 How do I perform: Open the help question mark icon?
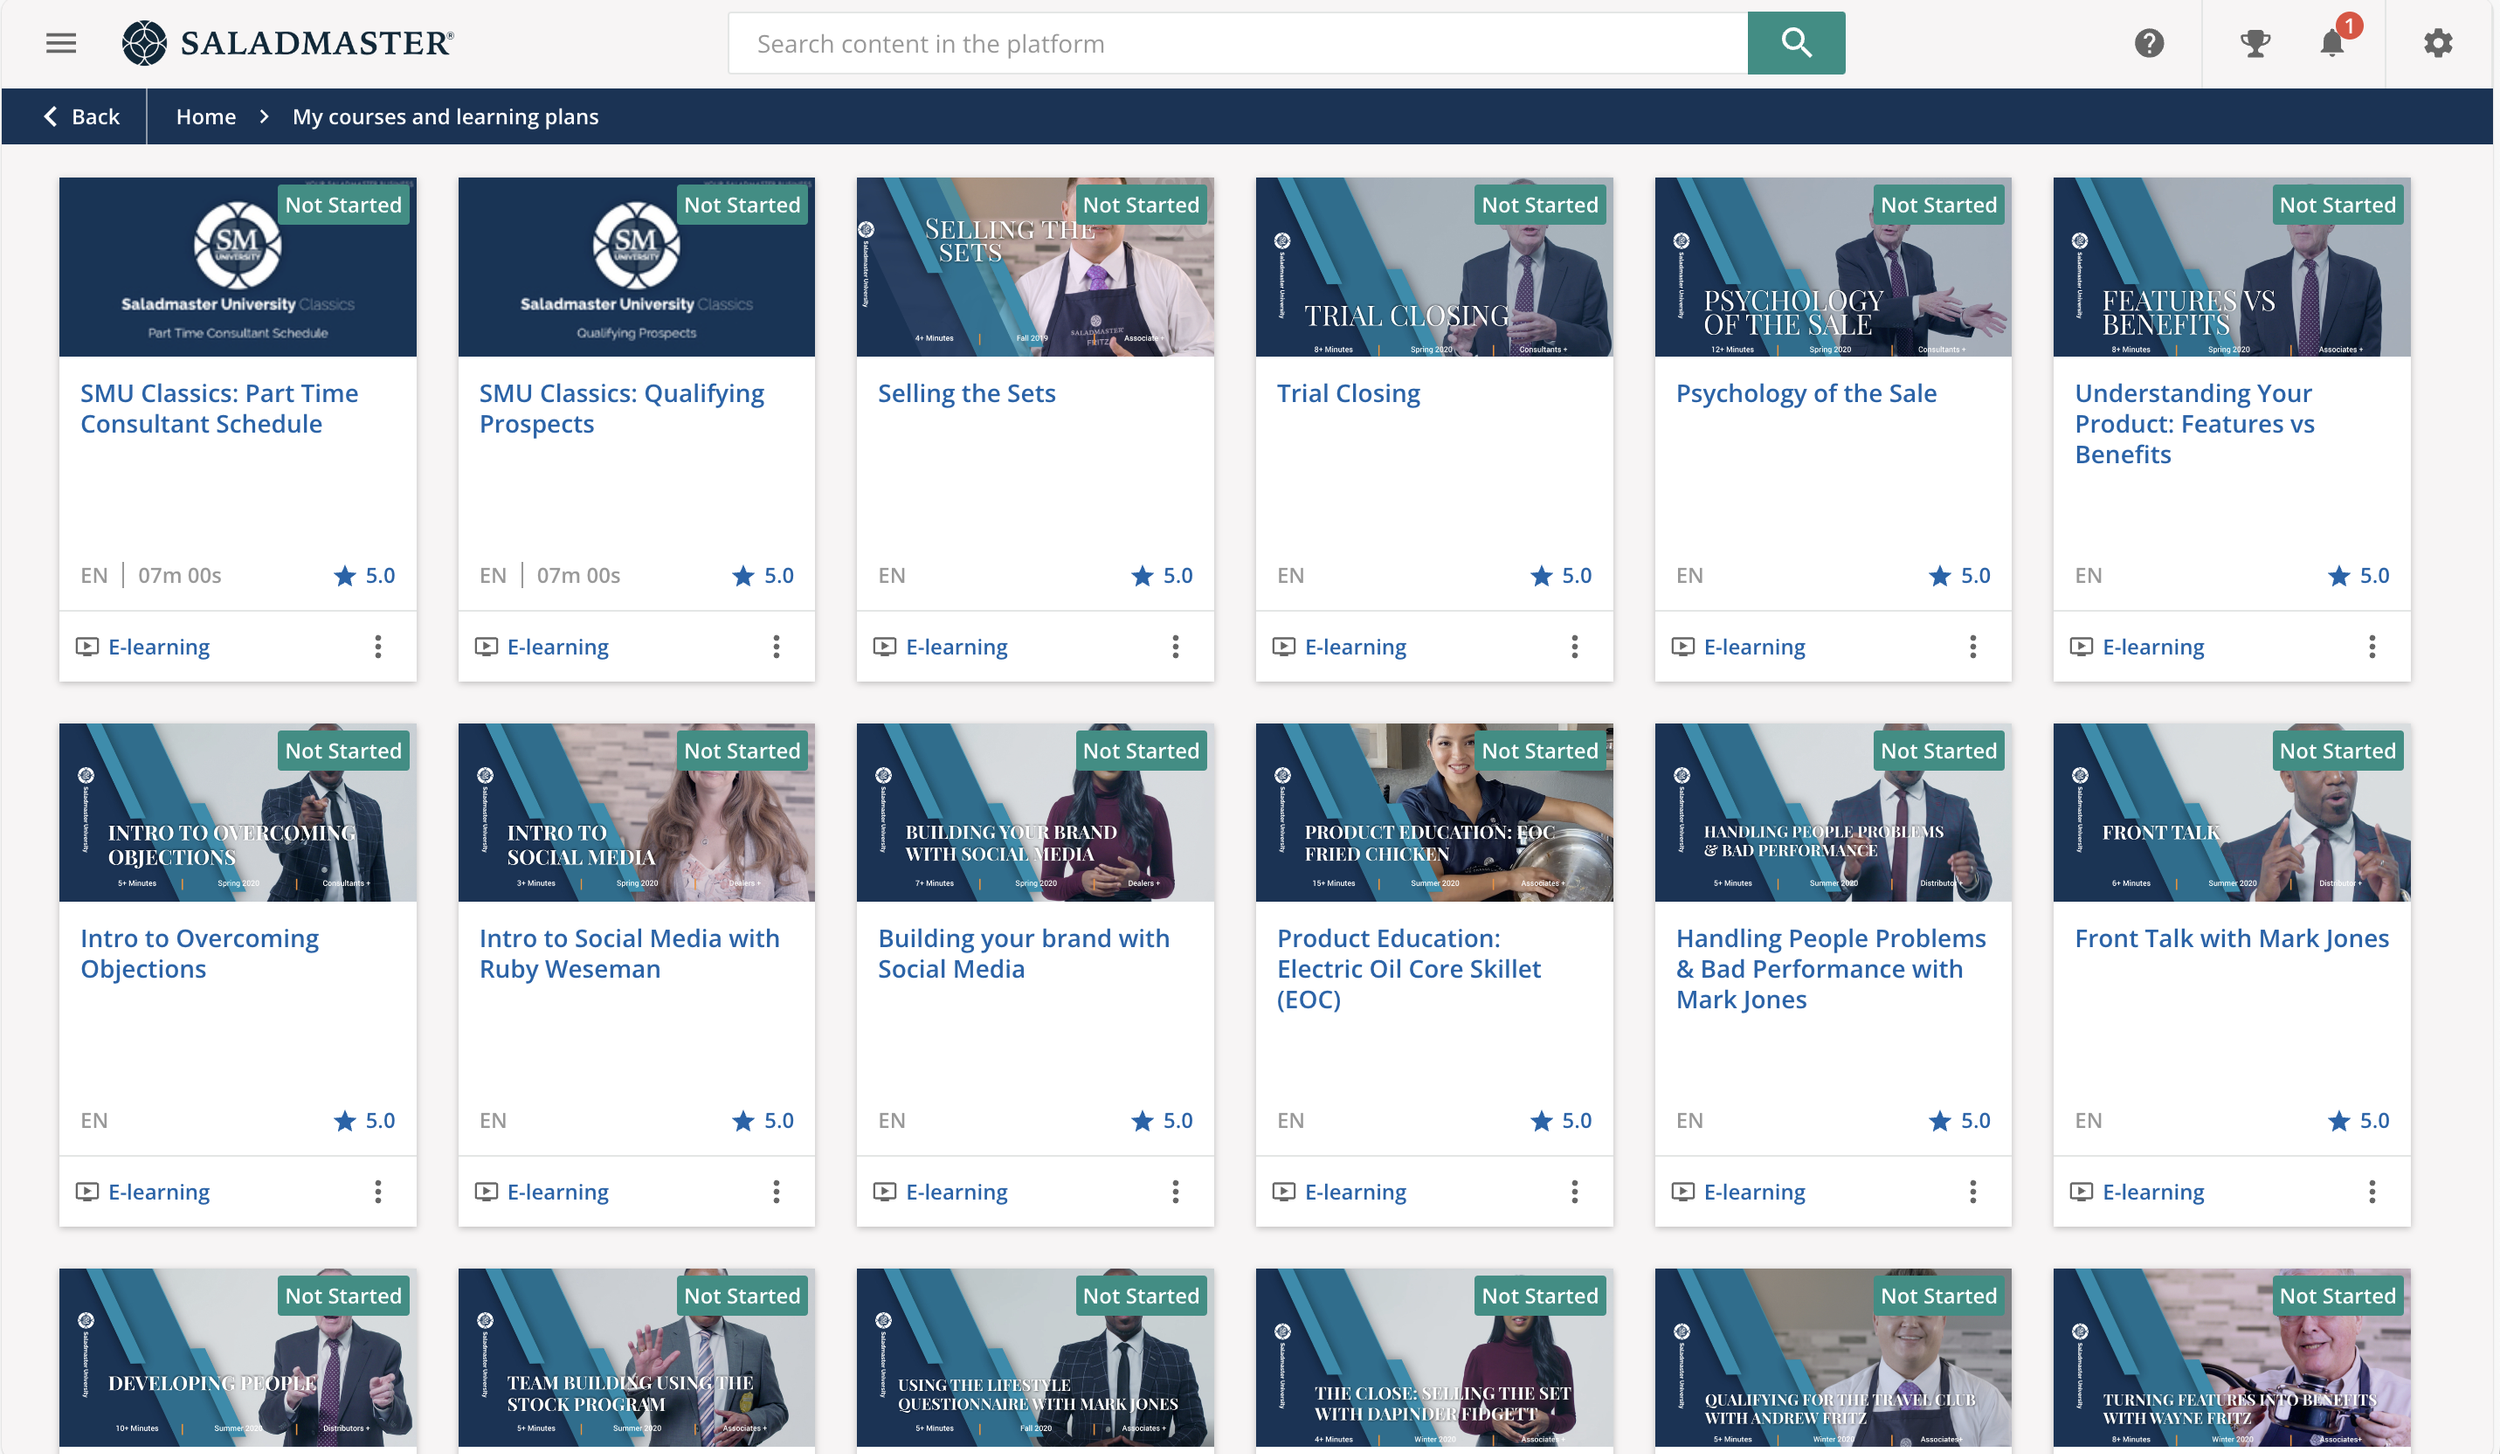click(2148, 43)
